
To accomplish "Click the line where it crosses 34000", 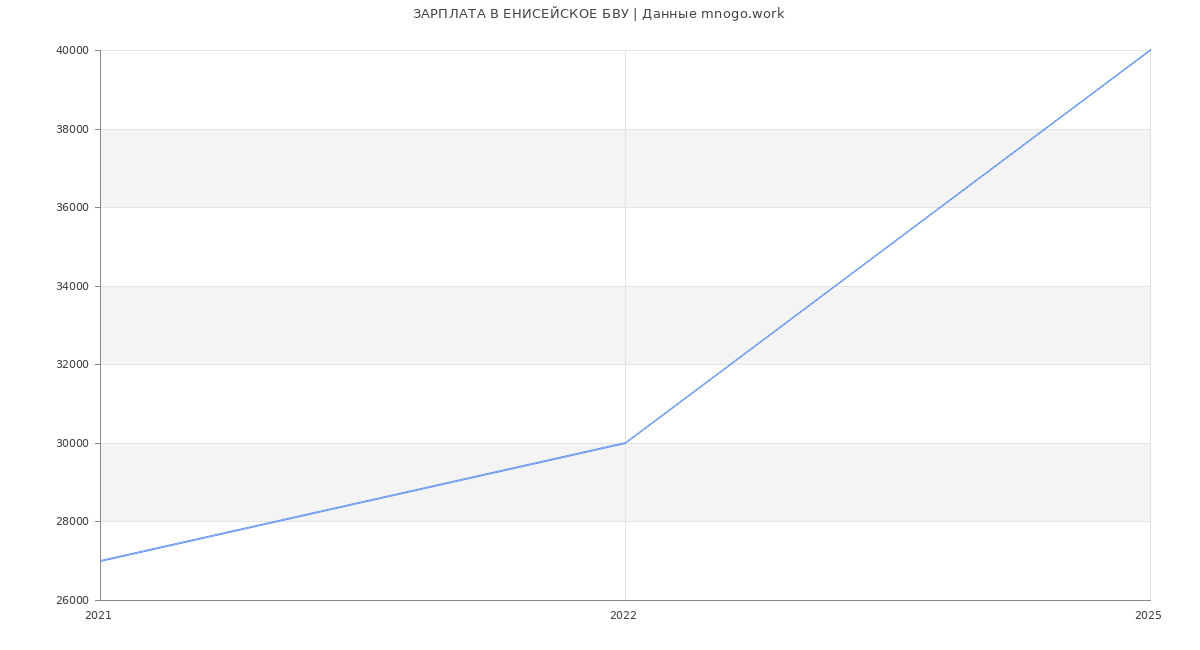I will (x=835, y=286).
